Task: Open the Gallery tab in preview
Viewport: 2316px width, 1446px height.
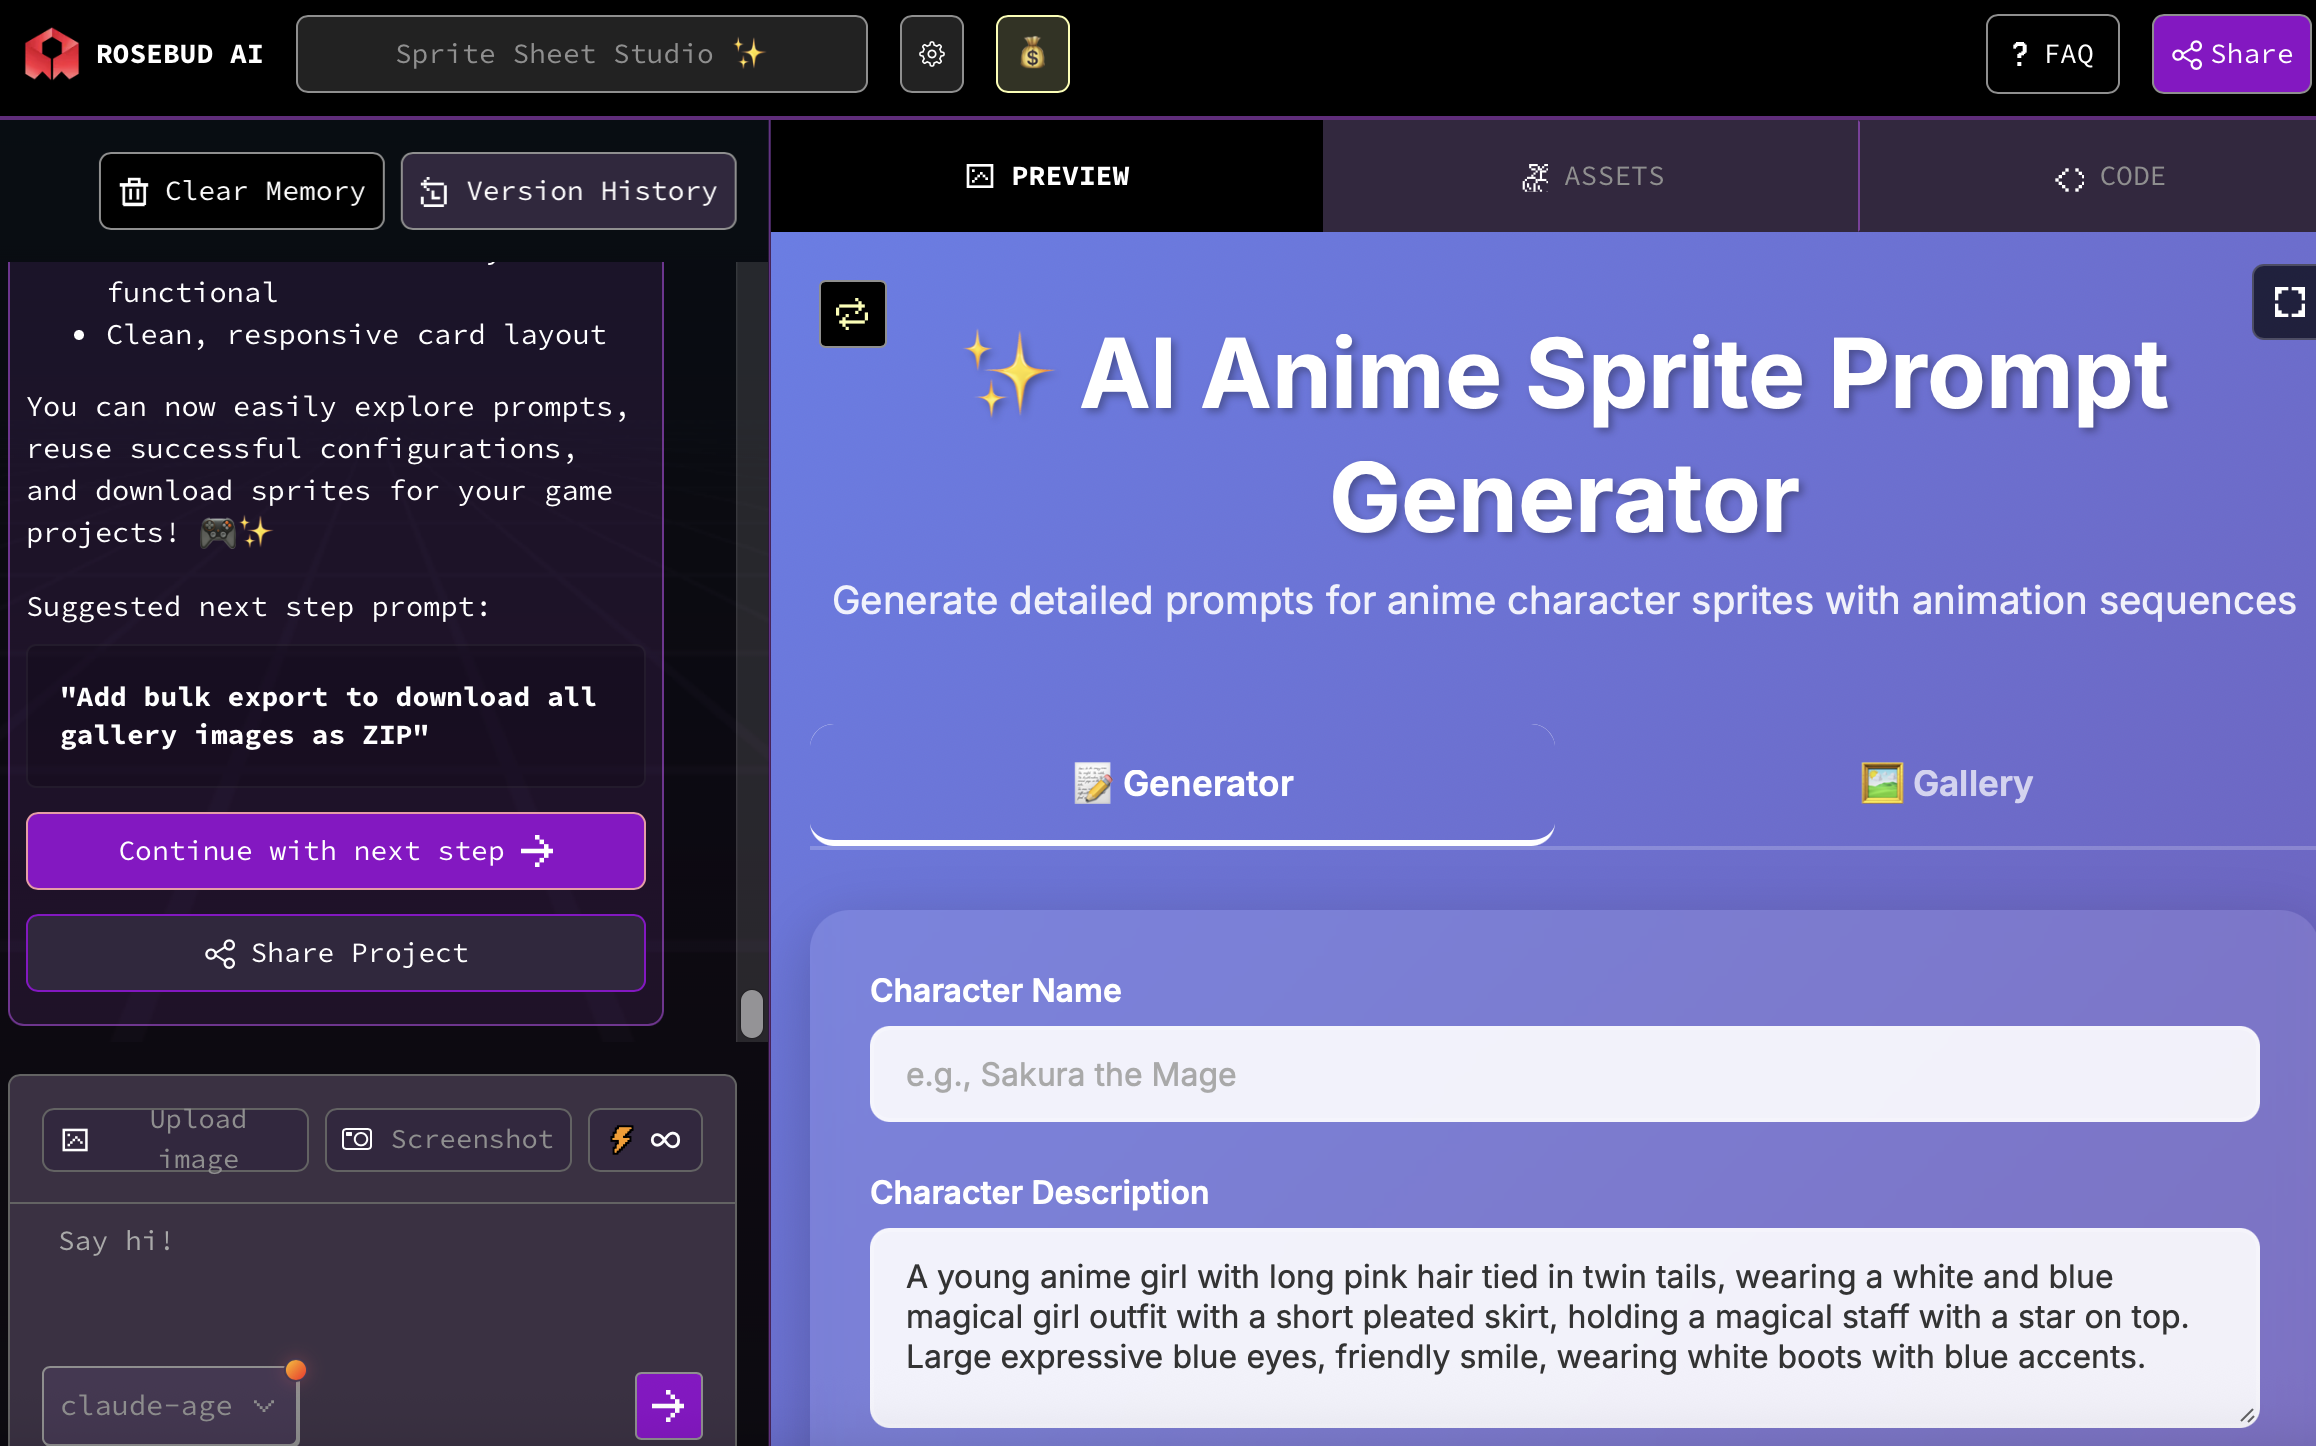Action: tap(1946, 783)
